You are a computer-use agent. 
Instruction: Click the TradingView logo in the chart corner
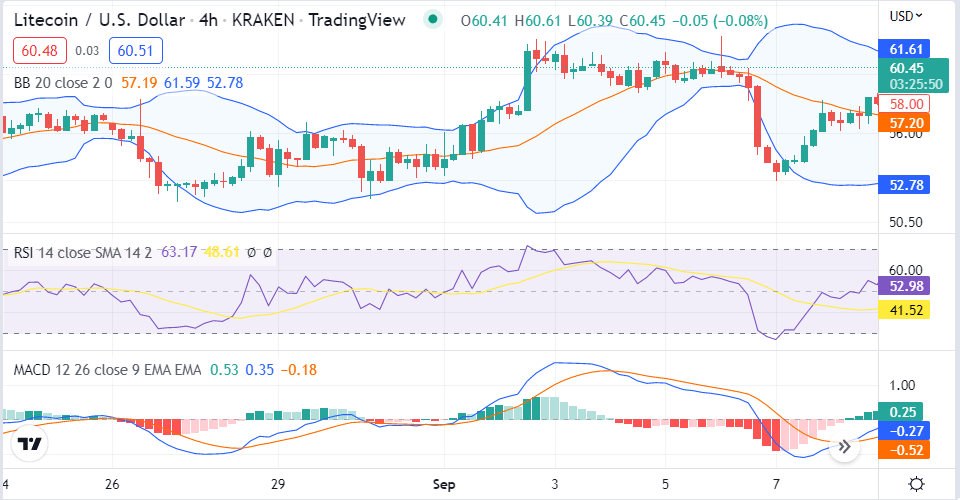pyautogui.click(x=31, y=444)
